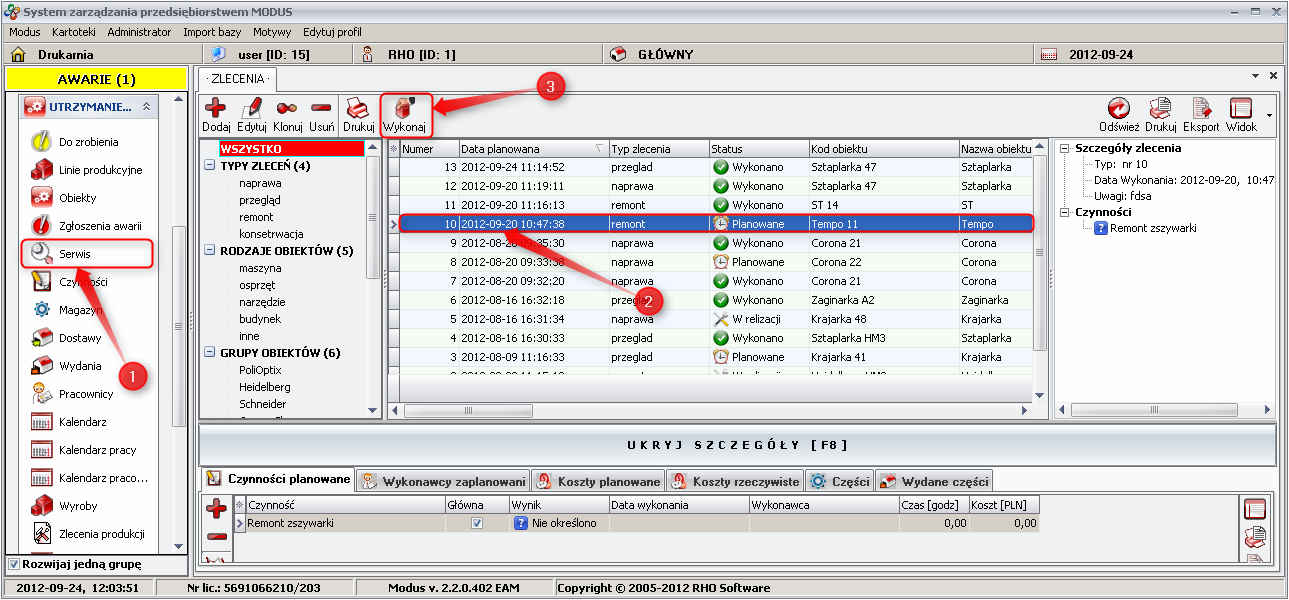Collapse Szczegóły zlecenia in details panel
Viewport: 1289px width, 600px height.
click(1065, 149)
